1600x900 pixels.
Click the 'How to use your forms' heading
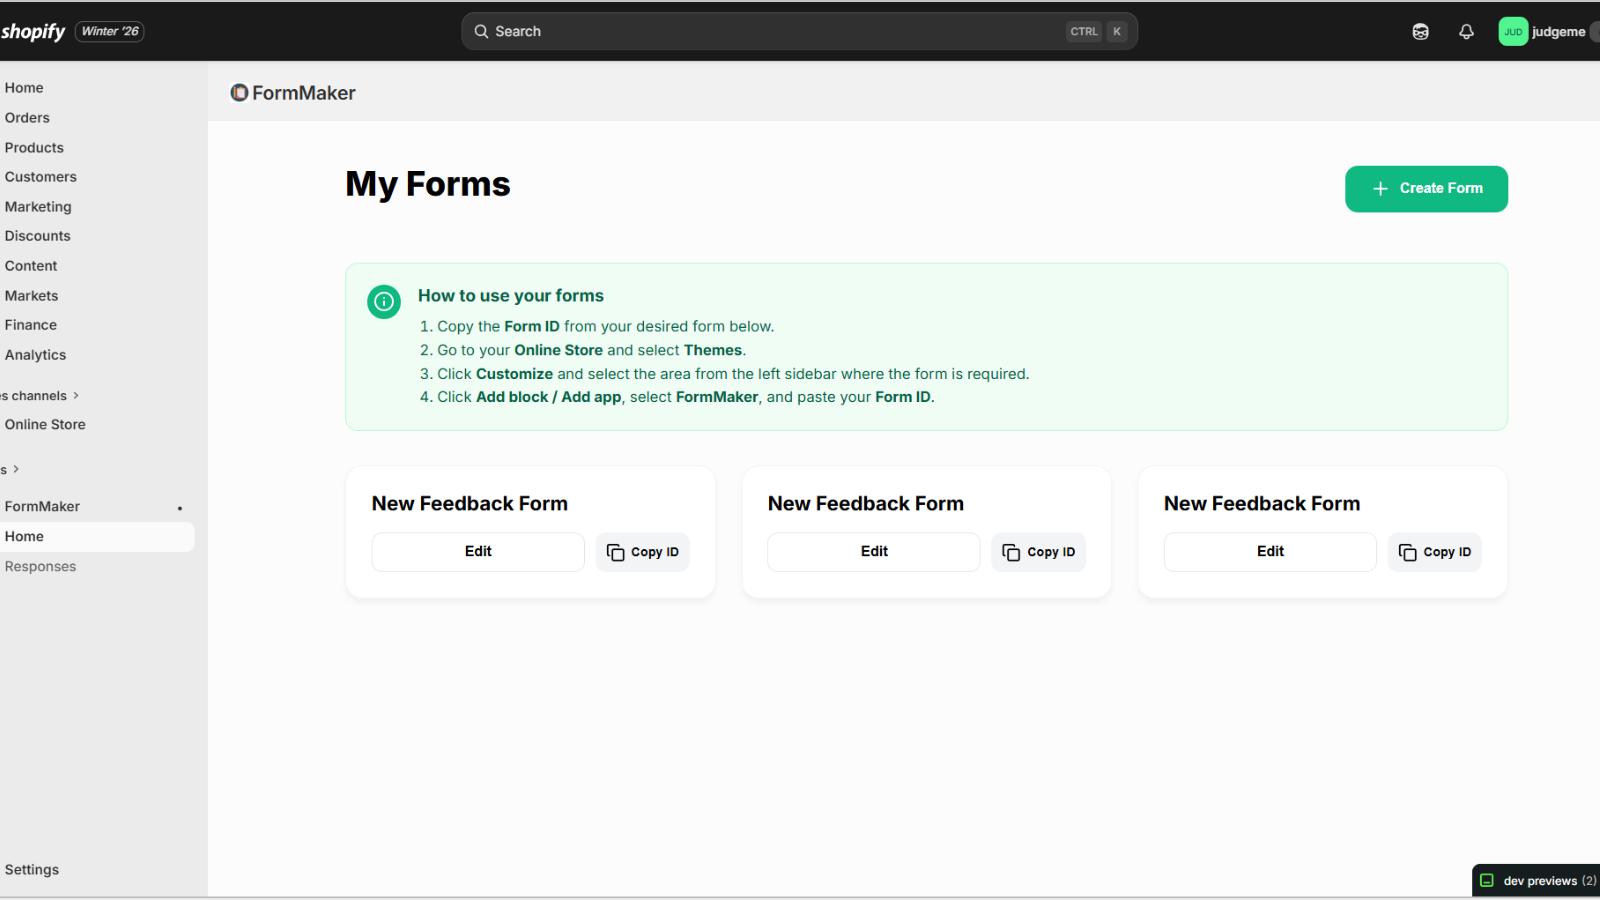point(511,296)
